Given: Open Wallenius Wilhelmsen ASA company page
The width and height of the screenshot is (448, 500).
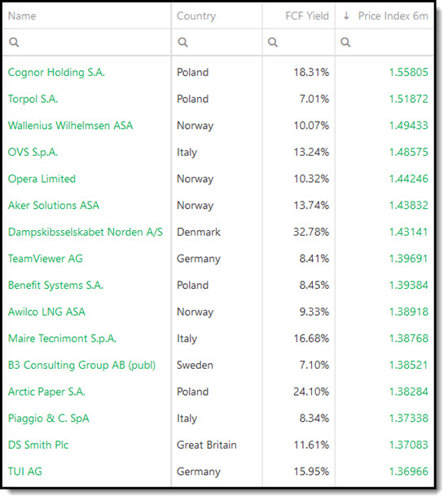Looking at the screenshot, I should click(70, 126).
